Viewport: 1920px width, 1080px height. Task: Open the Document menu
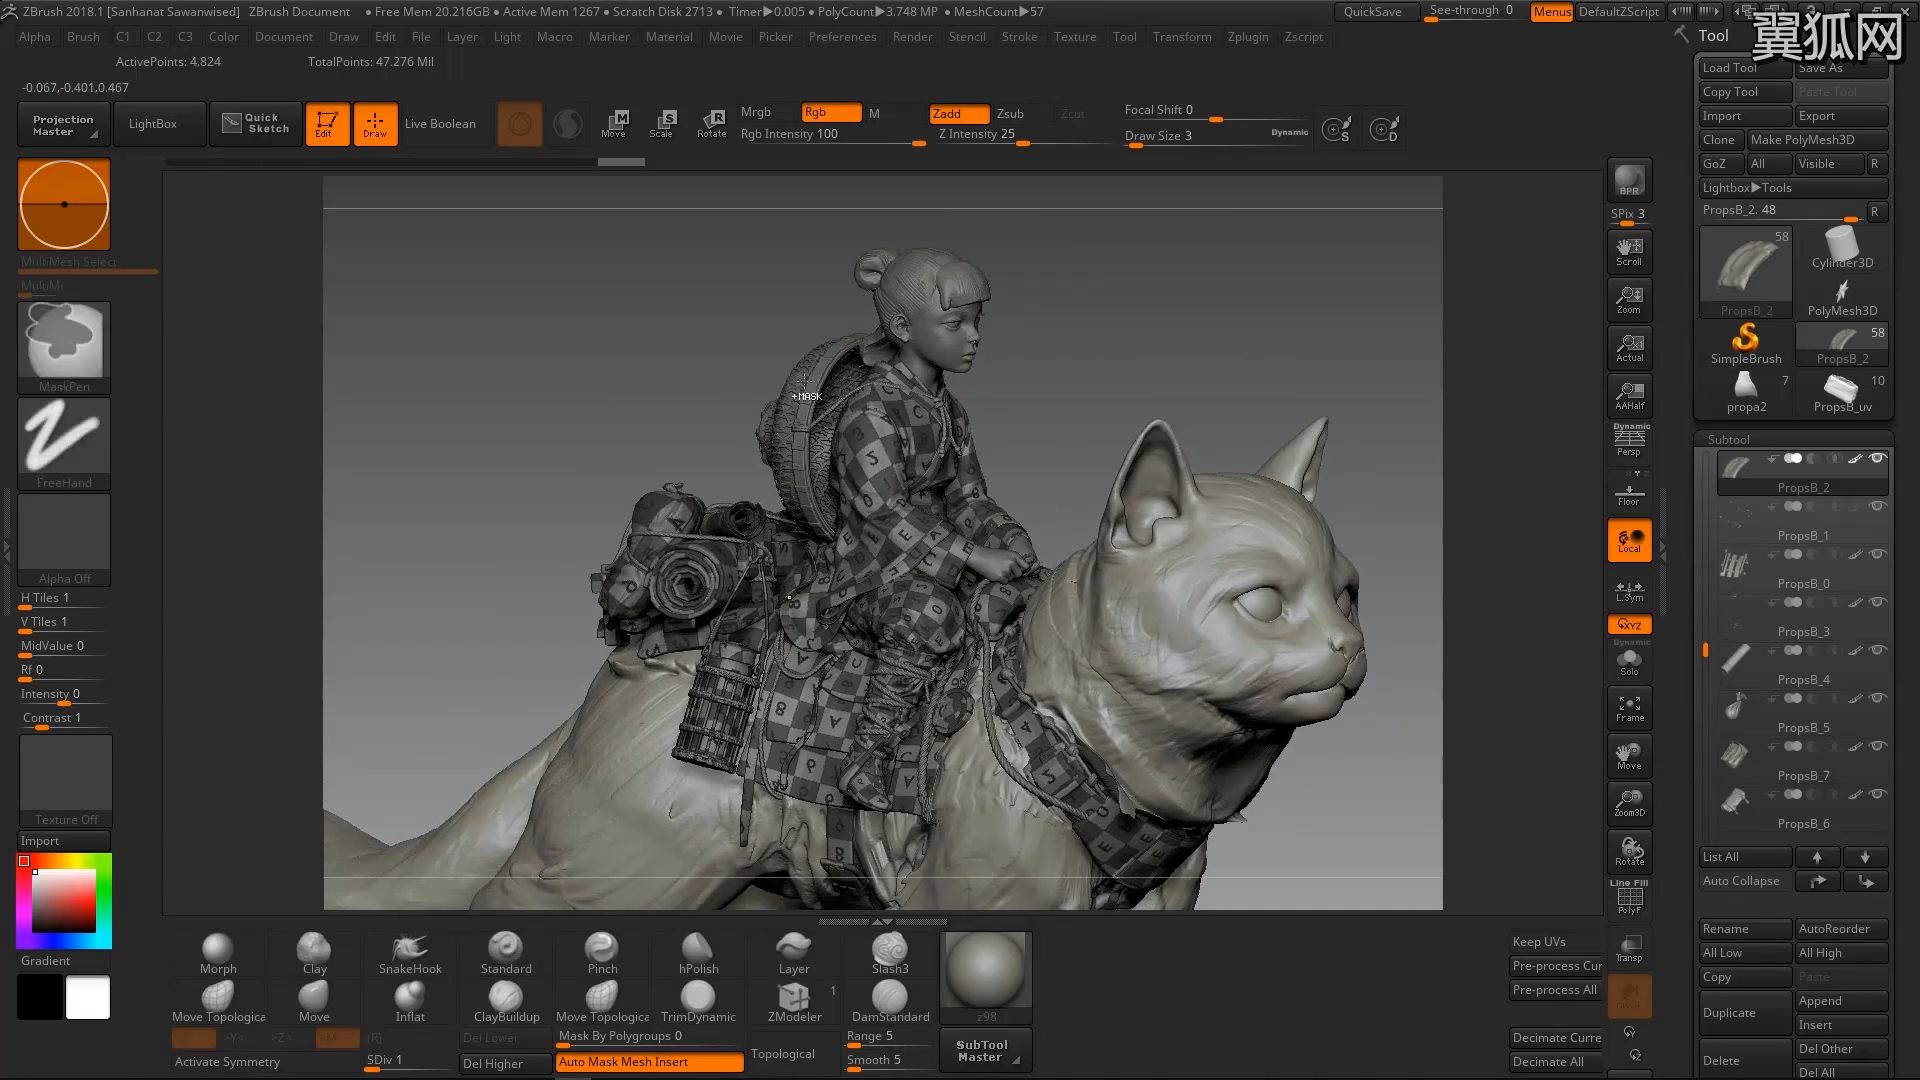click(284, 37)
